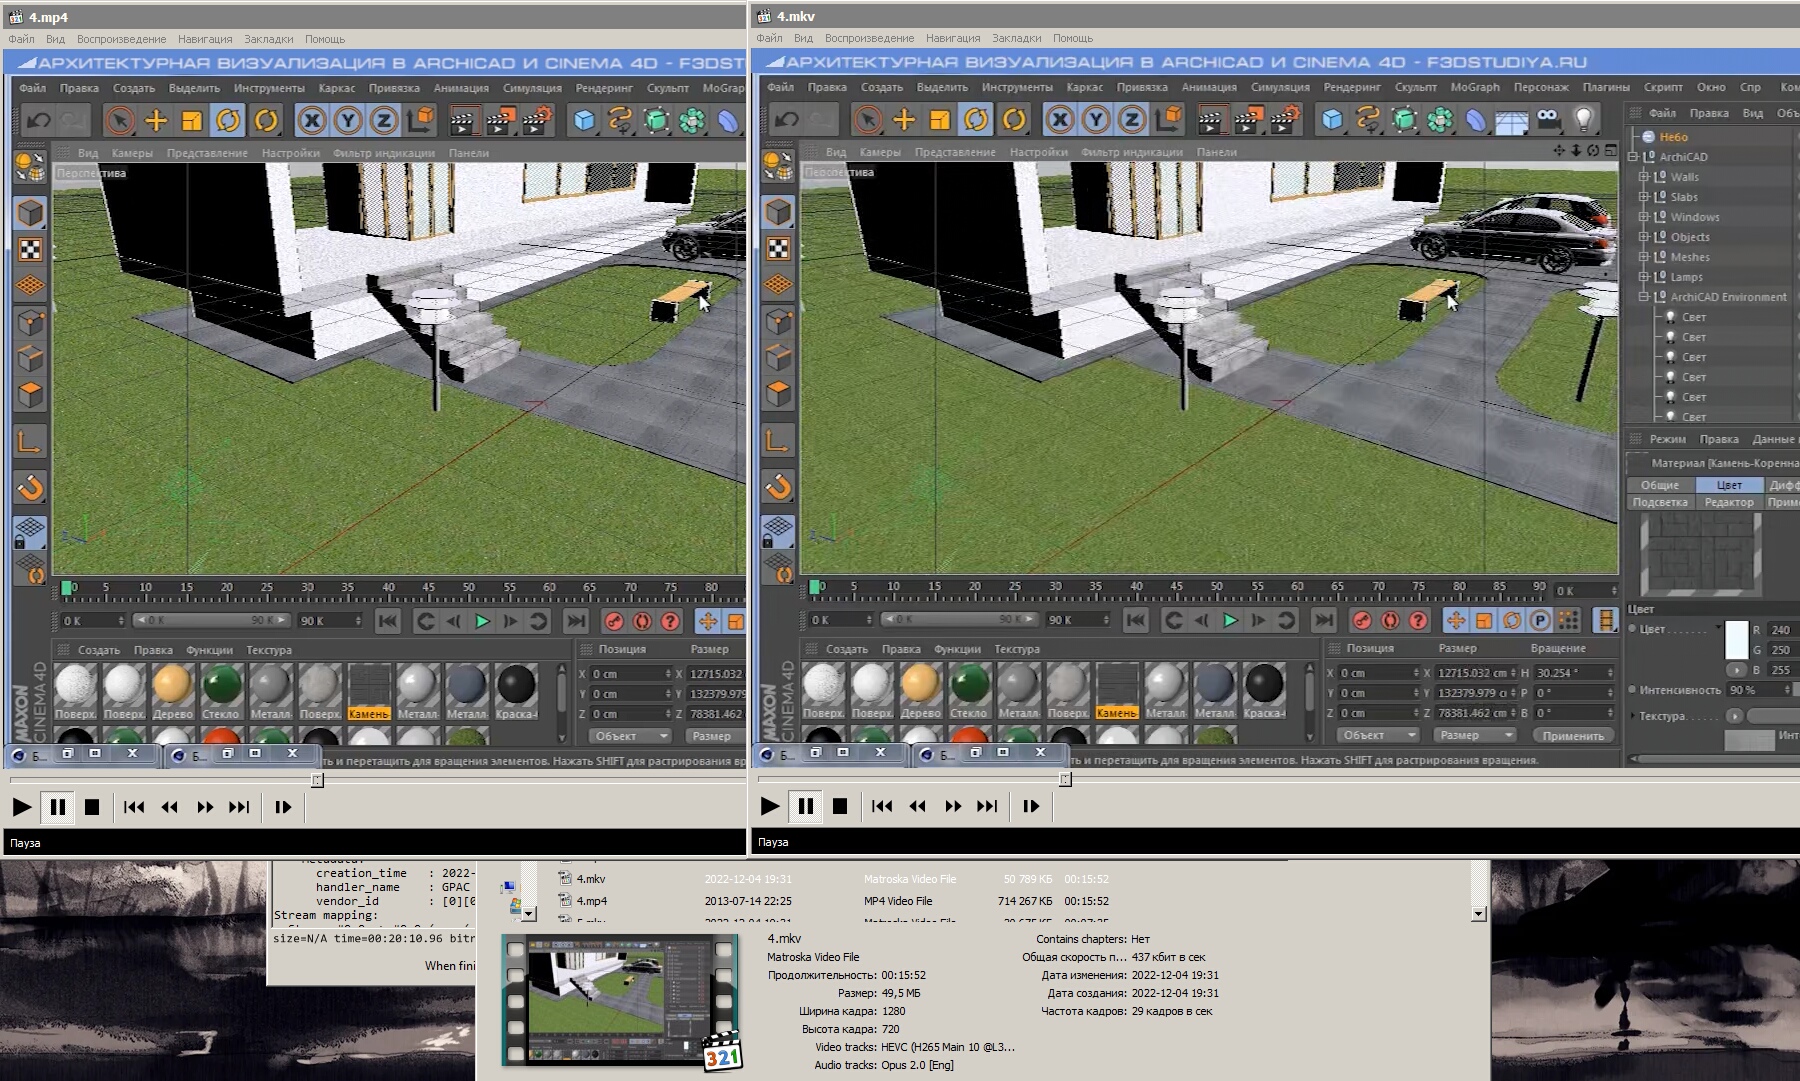Open the Spline pen tool in 4.mkv window
Viewport: 1800px width, 1081px height.
[x=1368, y=120]
